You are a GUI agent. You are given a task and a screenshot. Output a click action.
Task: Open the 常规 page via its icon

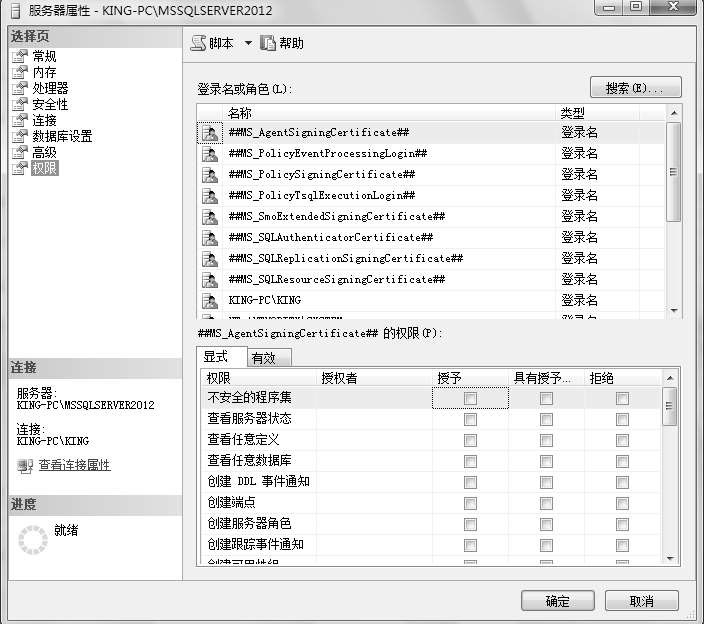click(19, 56)
